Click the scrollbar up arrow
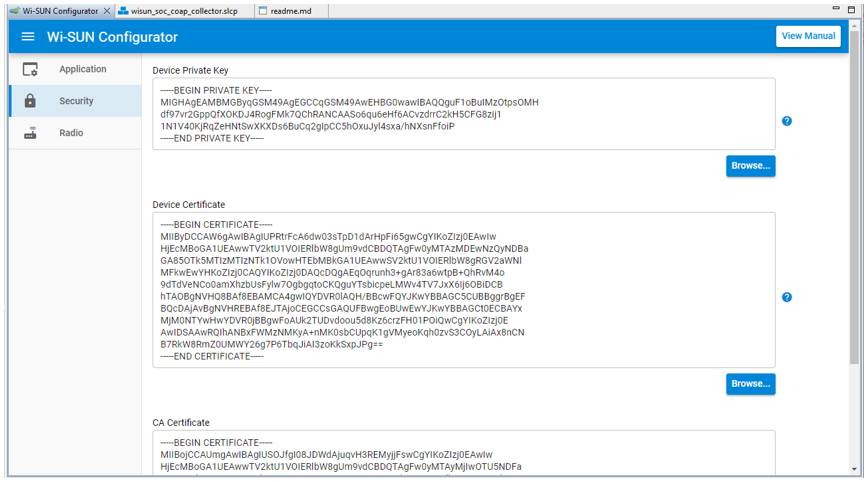 pyautogui.click(x=855, y=27)
